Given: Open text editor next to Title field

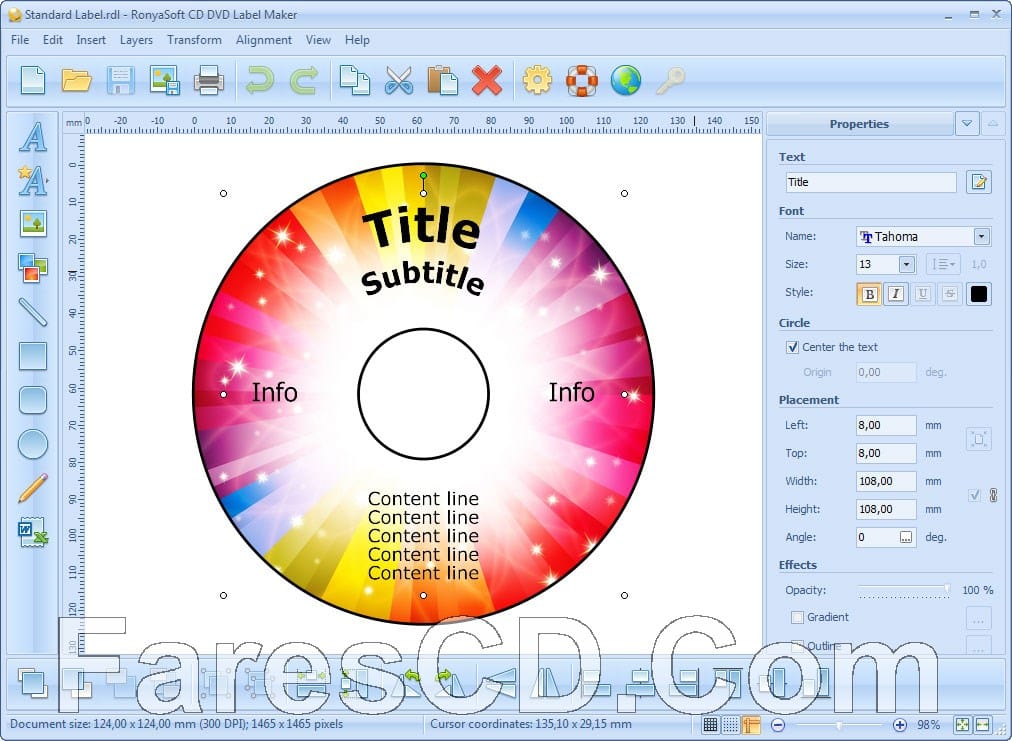Looking at the screenshot, I should tap(978, 182).
